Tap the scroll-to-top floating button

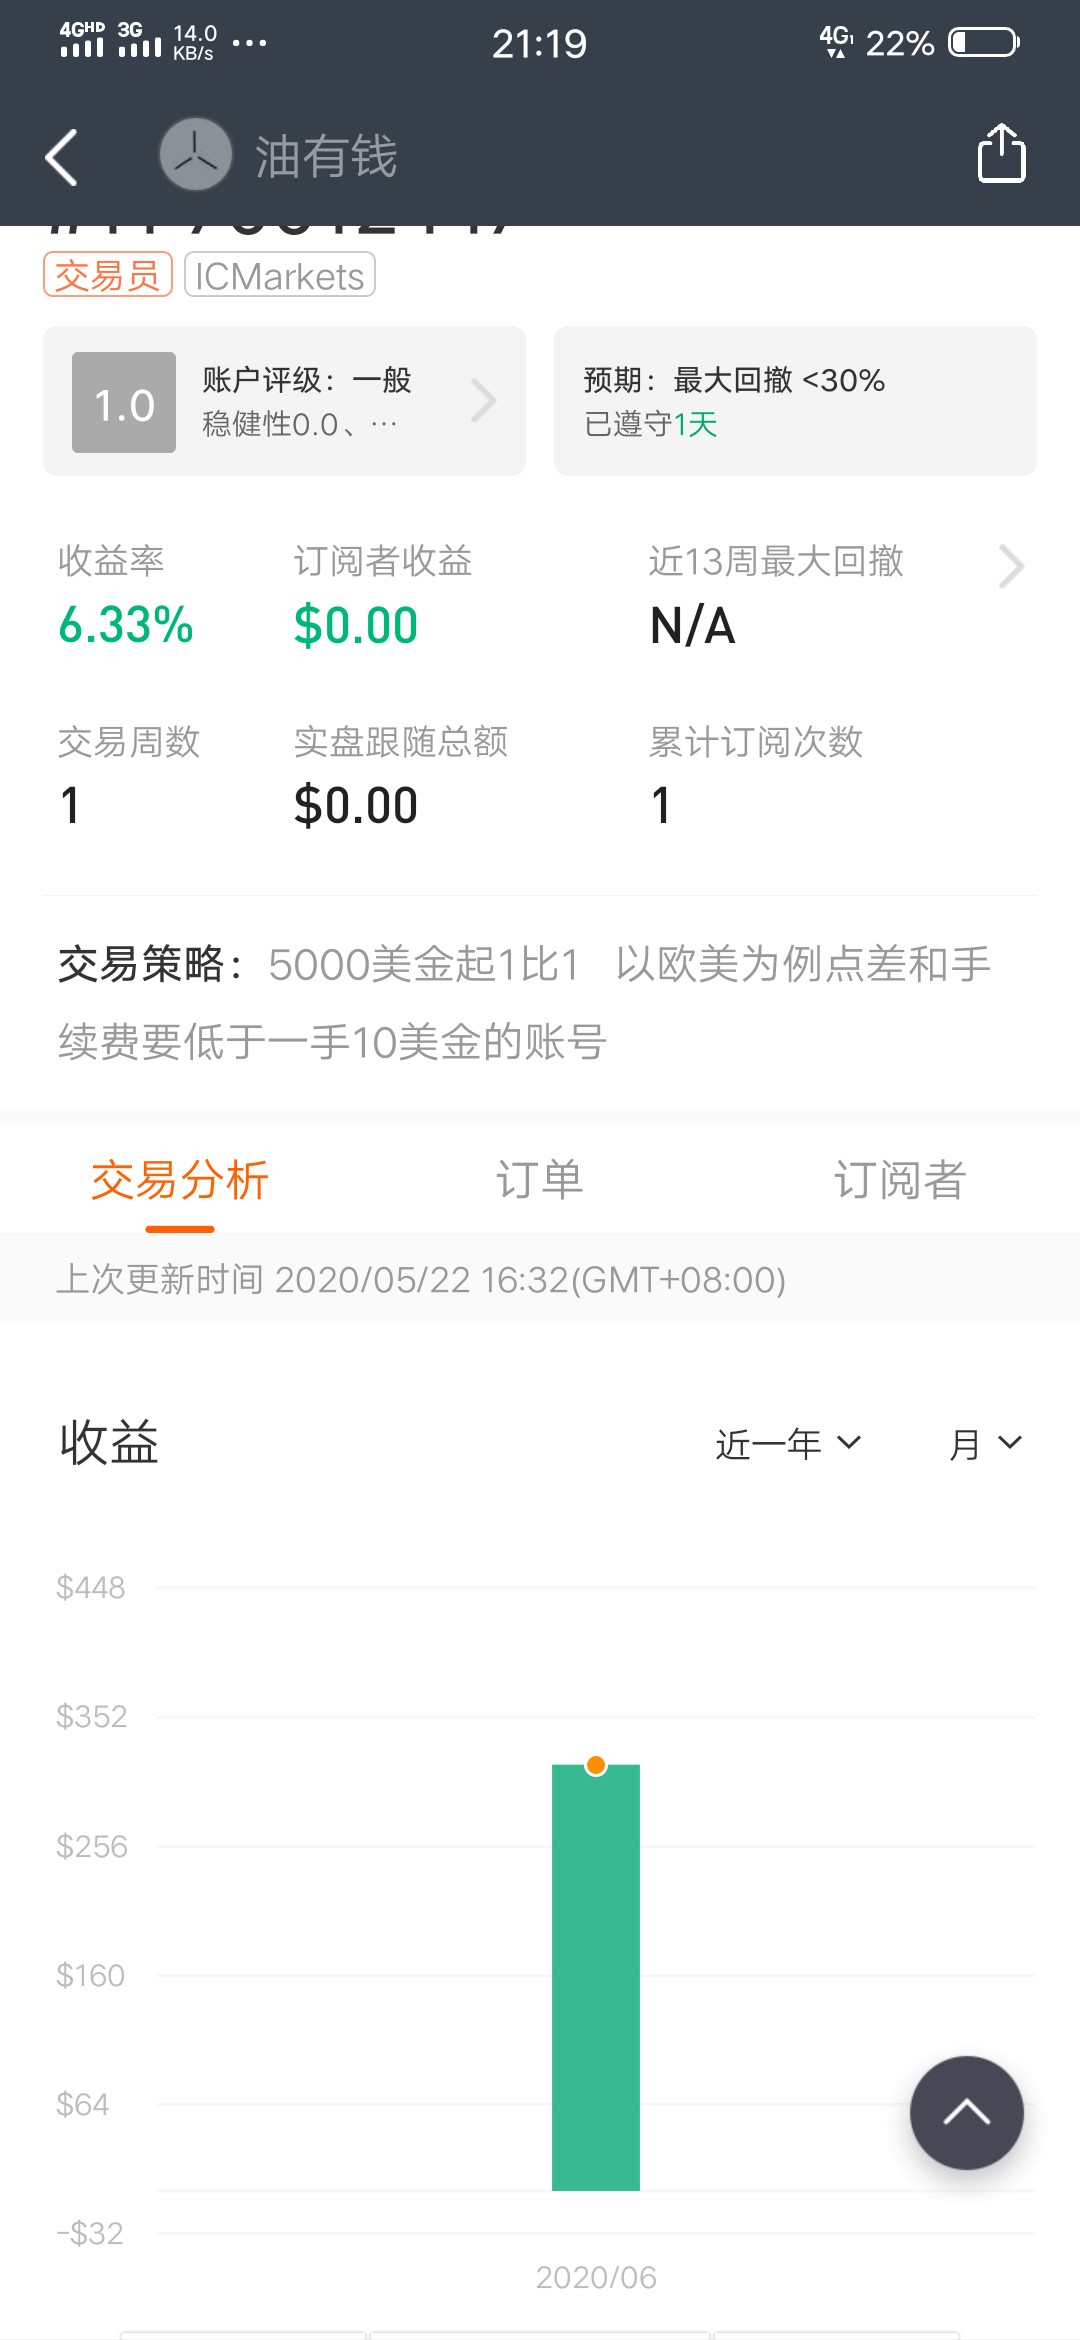(966, 2112)
